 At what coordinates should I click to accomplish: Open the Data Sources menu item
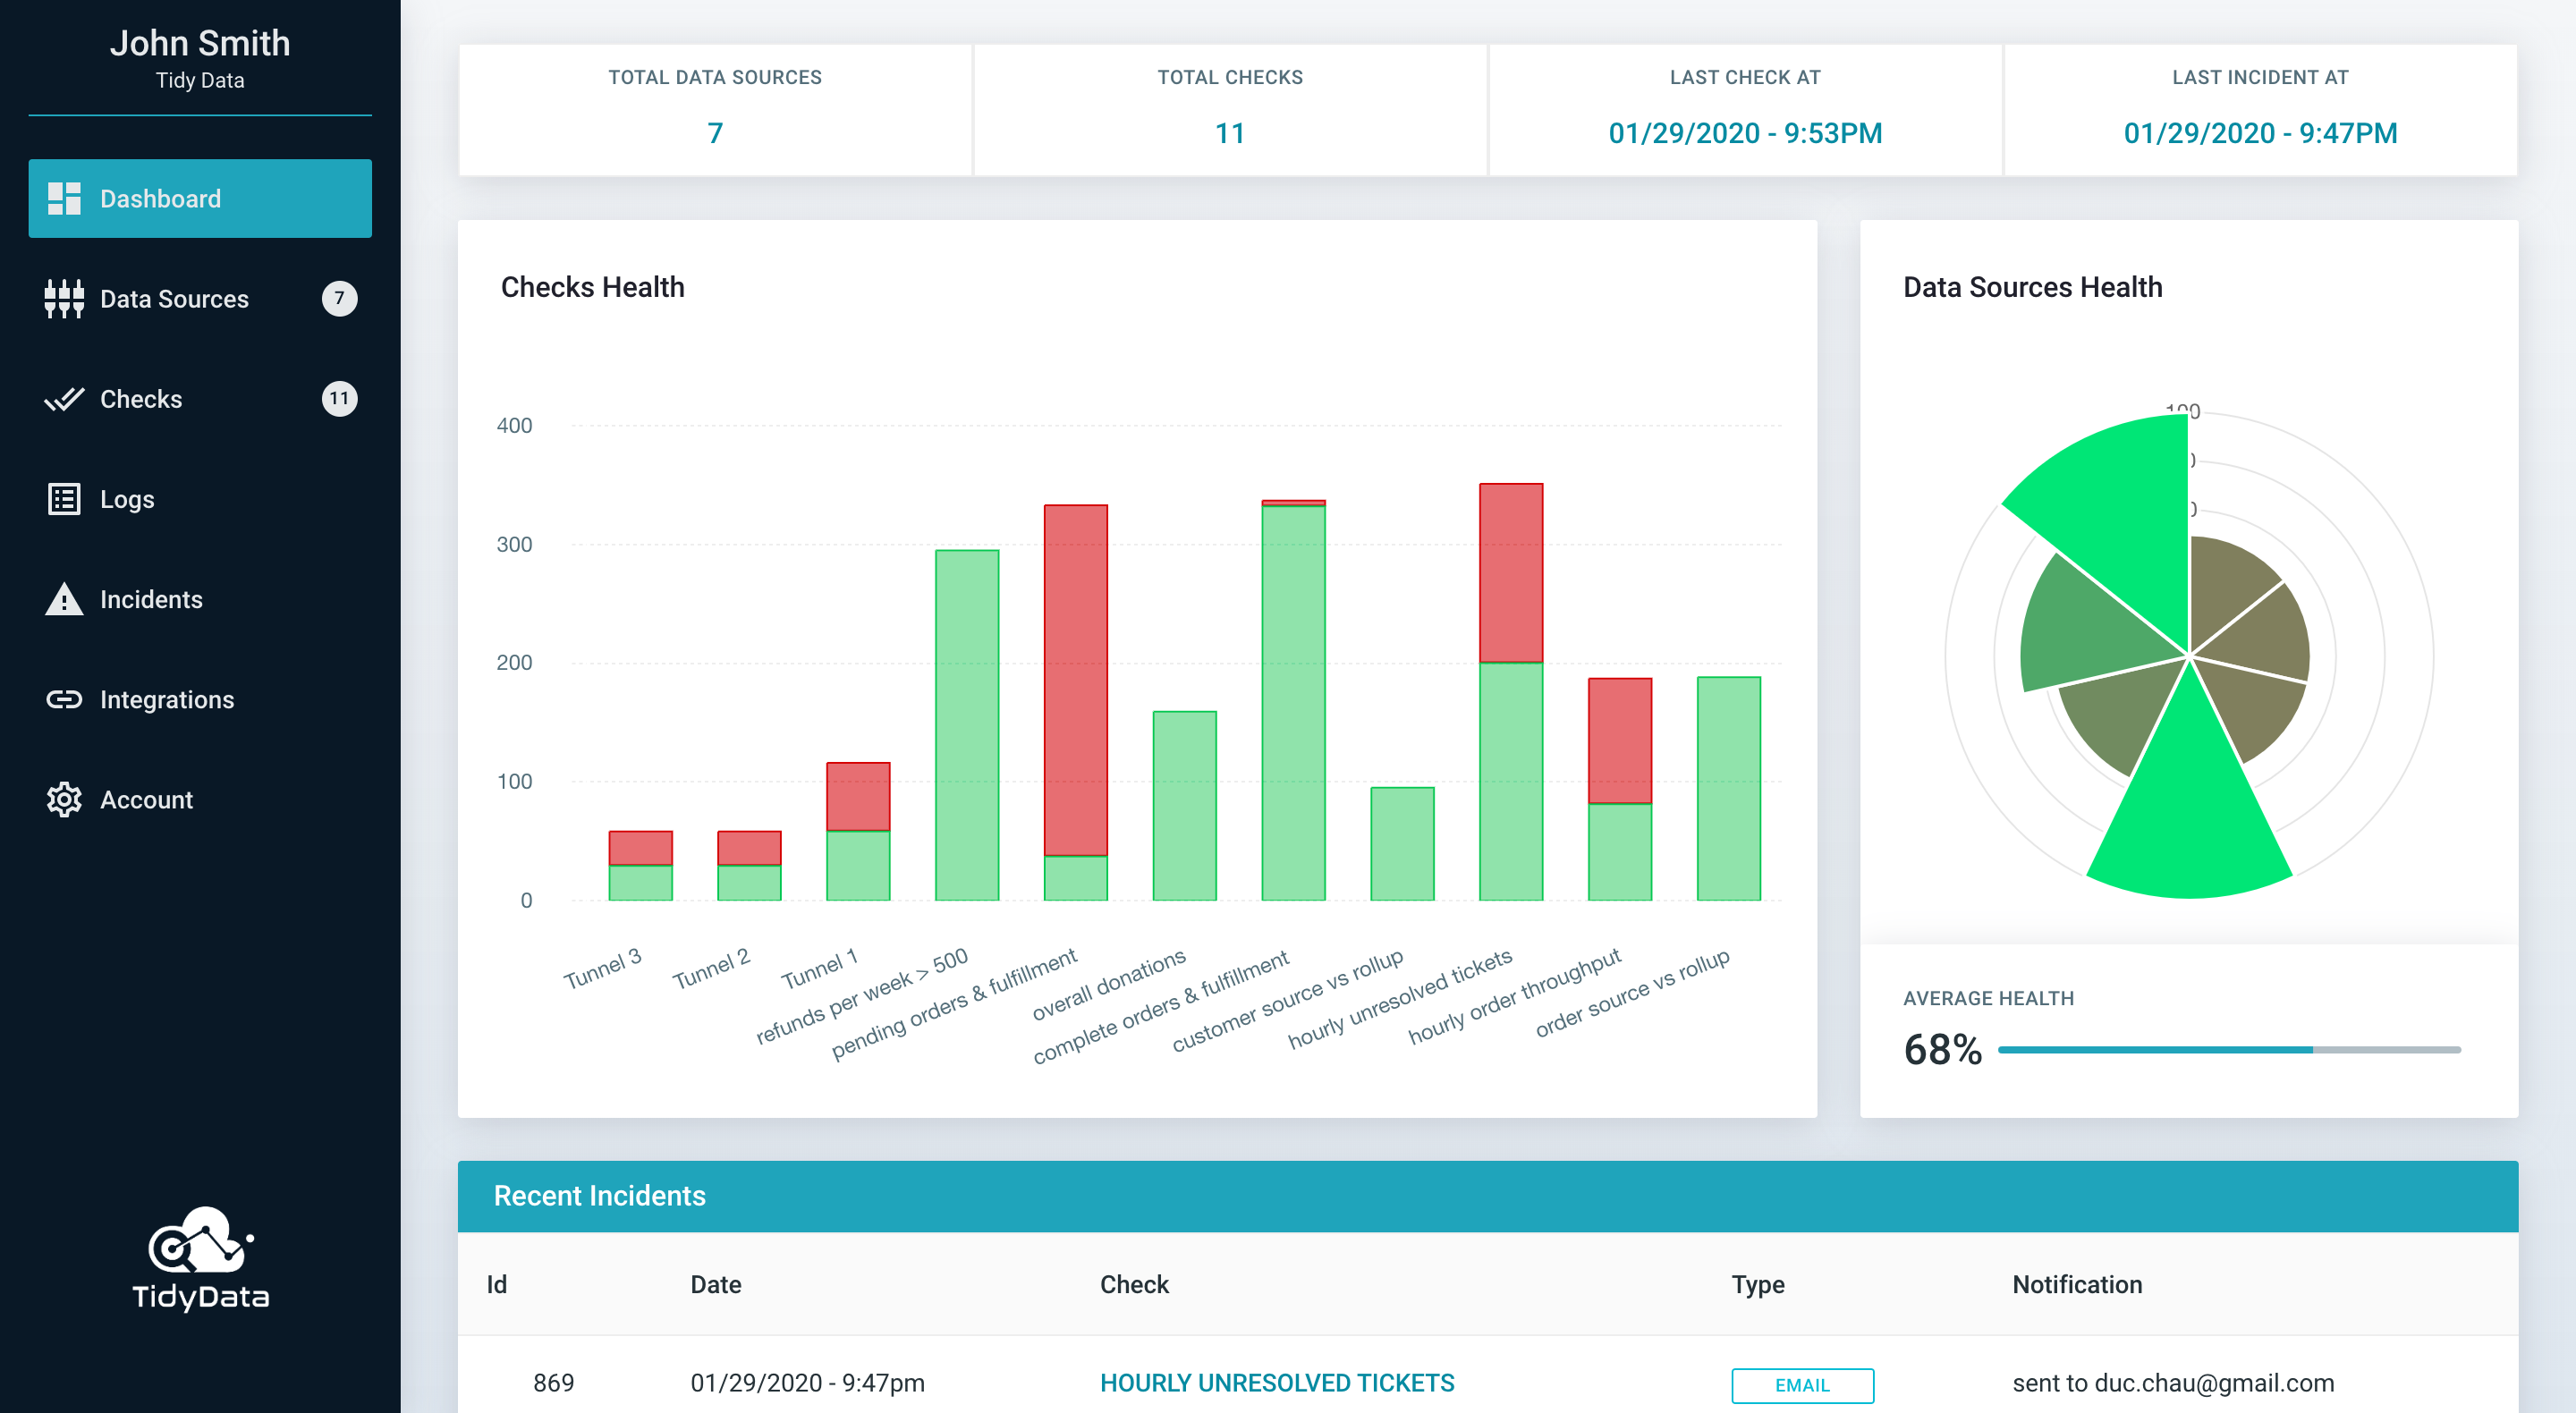click(200, 298)
